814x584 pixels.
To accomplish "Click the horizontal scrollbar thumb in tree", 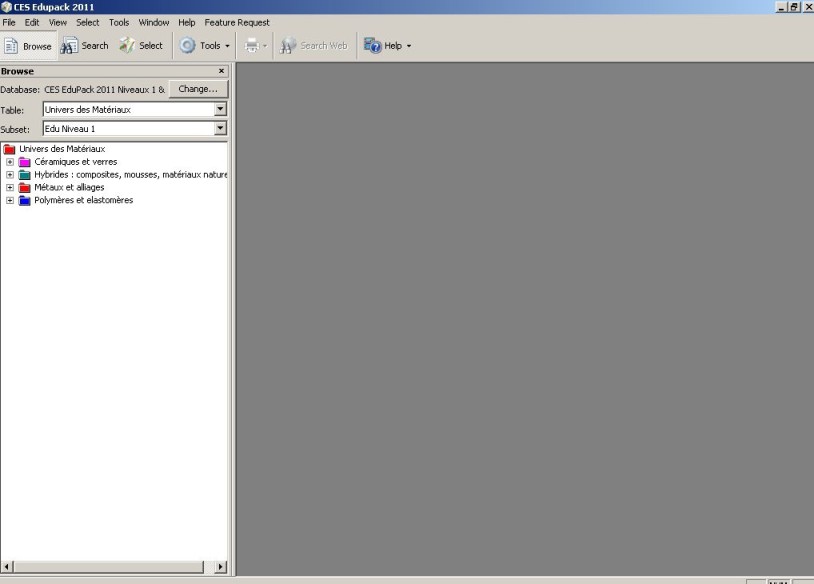I will (108, 567).
